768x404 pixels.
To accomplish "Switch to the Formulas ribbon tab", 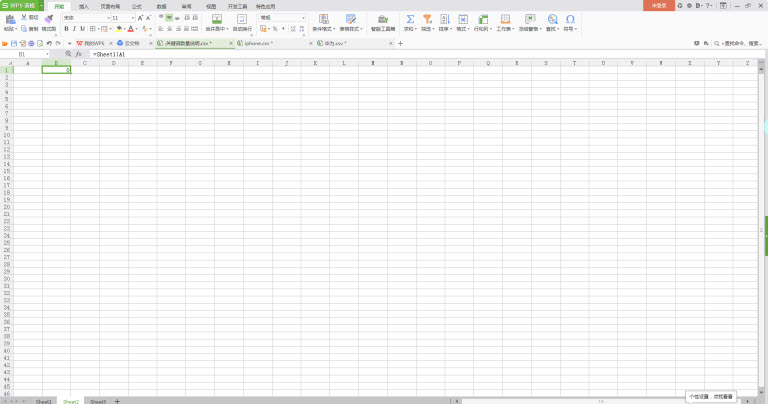I will click(137, 6).
